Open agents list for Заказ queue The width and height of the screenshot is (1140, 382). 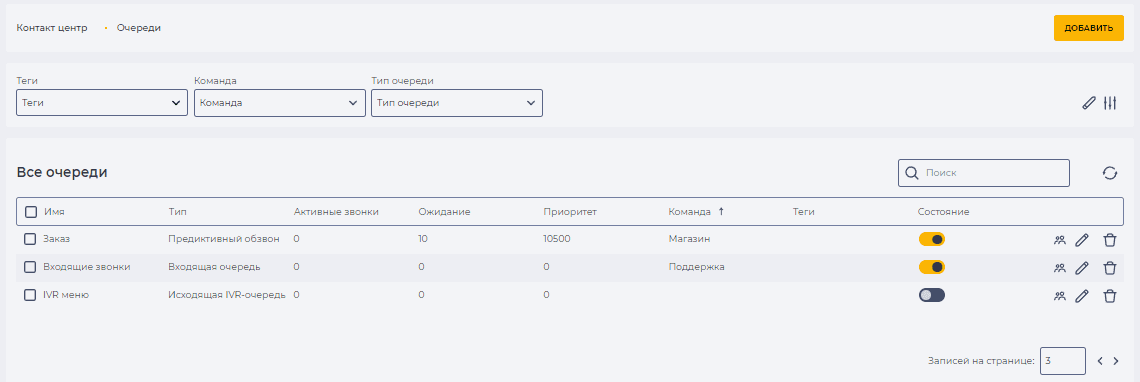[x=1059, y=239]
